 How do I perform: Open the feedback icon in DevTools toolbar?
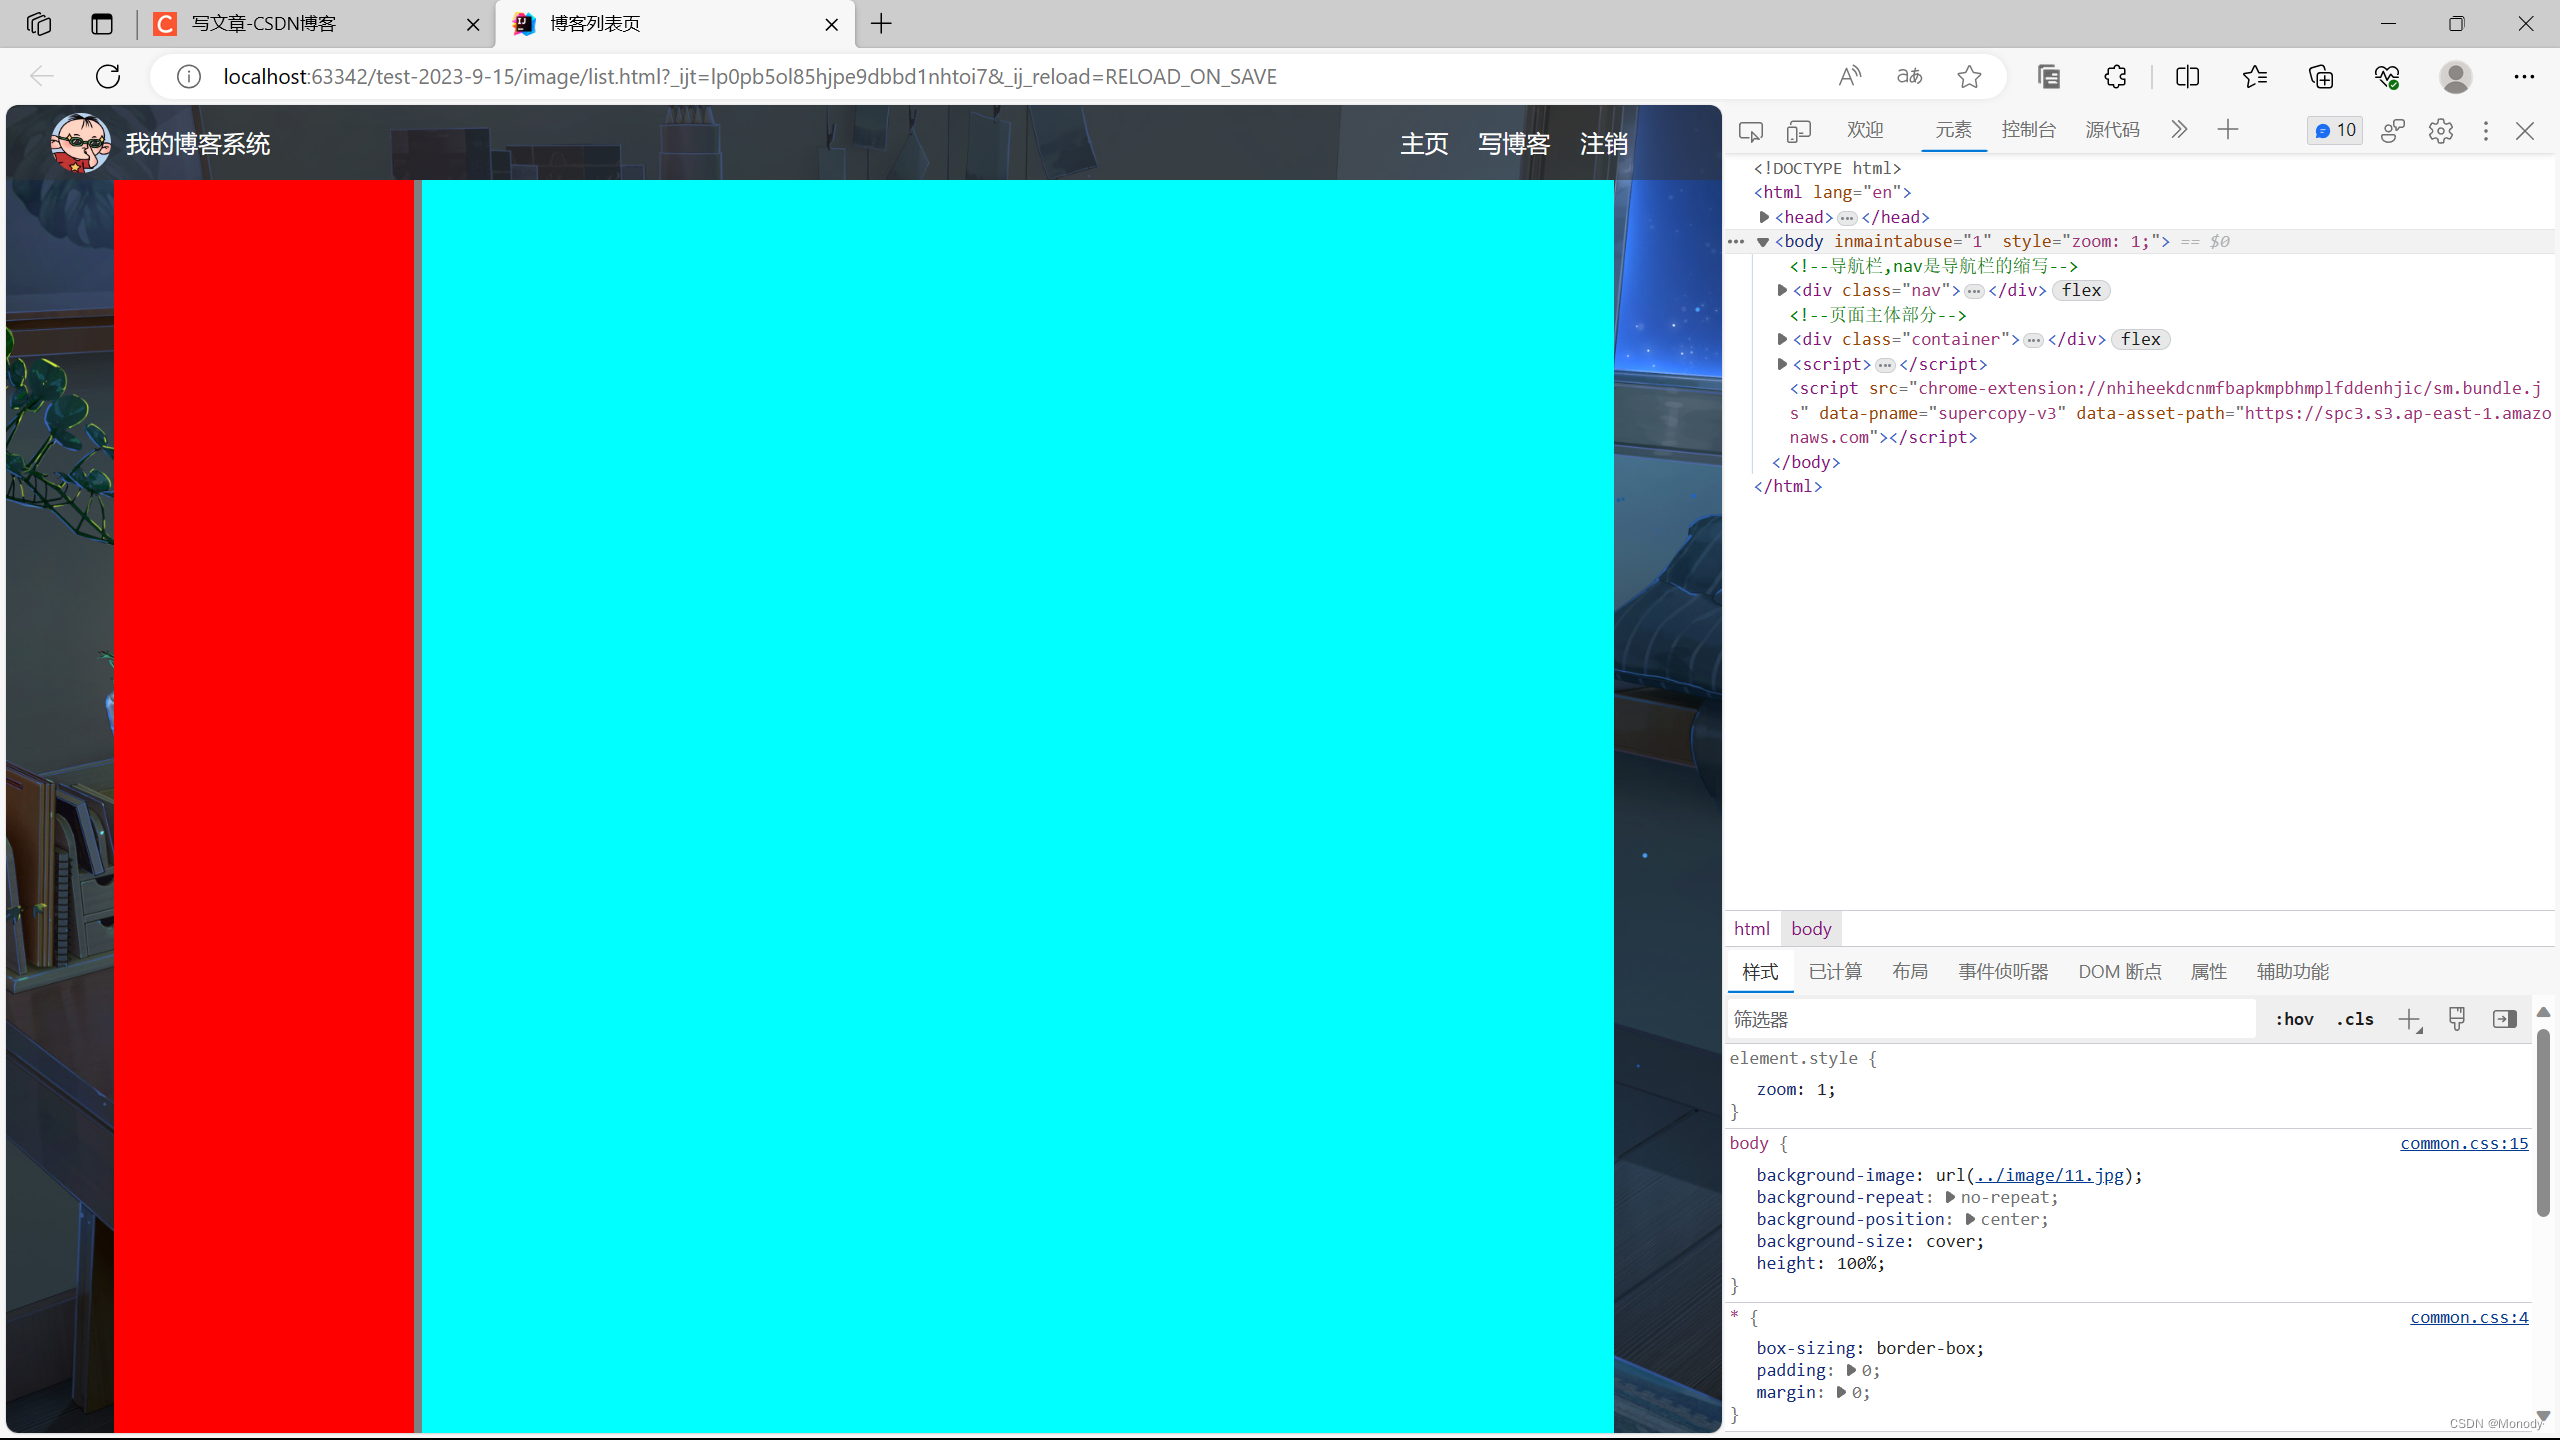tap(2393, 131)
